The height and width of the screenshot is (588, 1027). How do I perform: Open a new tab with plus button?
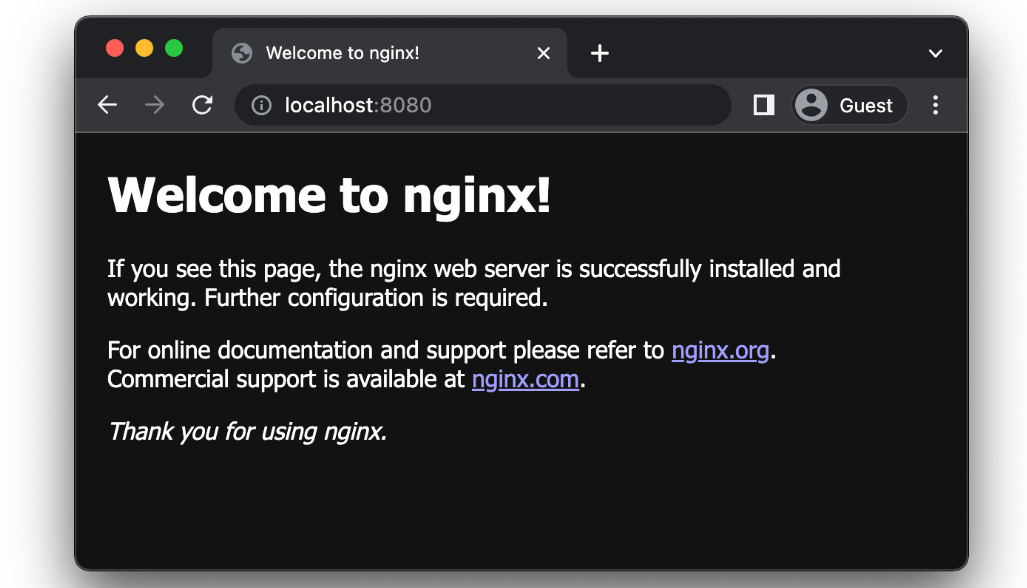[x=599, y=53]
